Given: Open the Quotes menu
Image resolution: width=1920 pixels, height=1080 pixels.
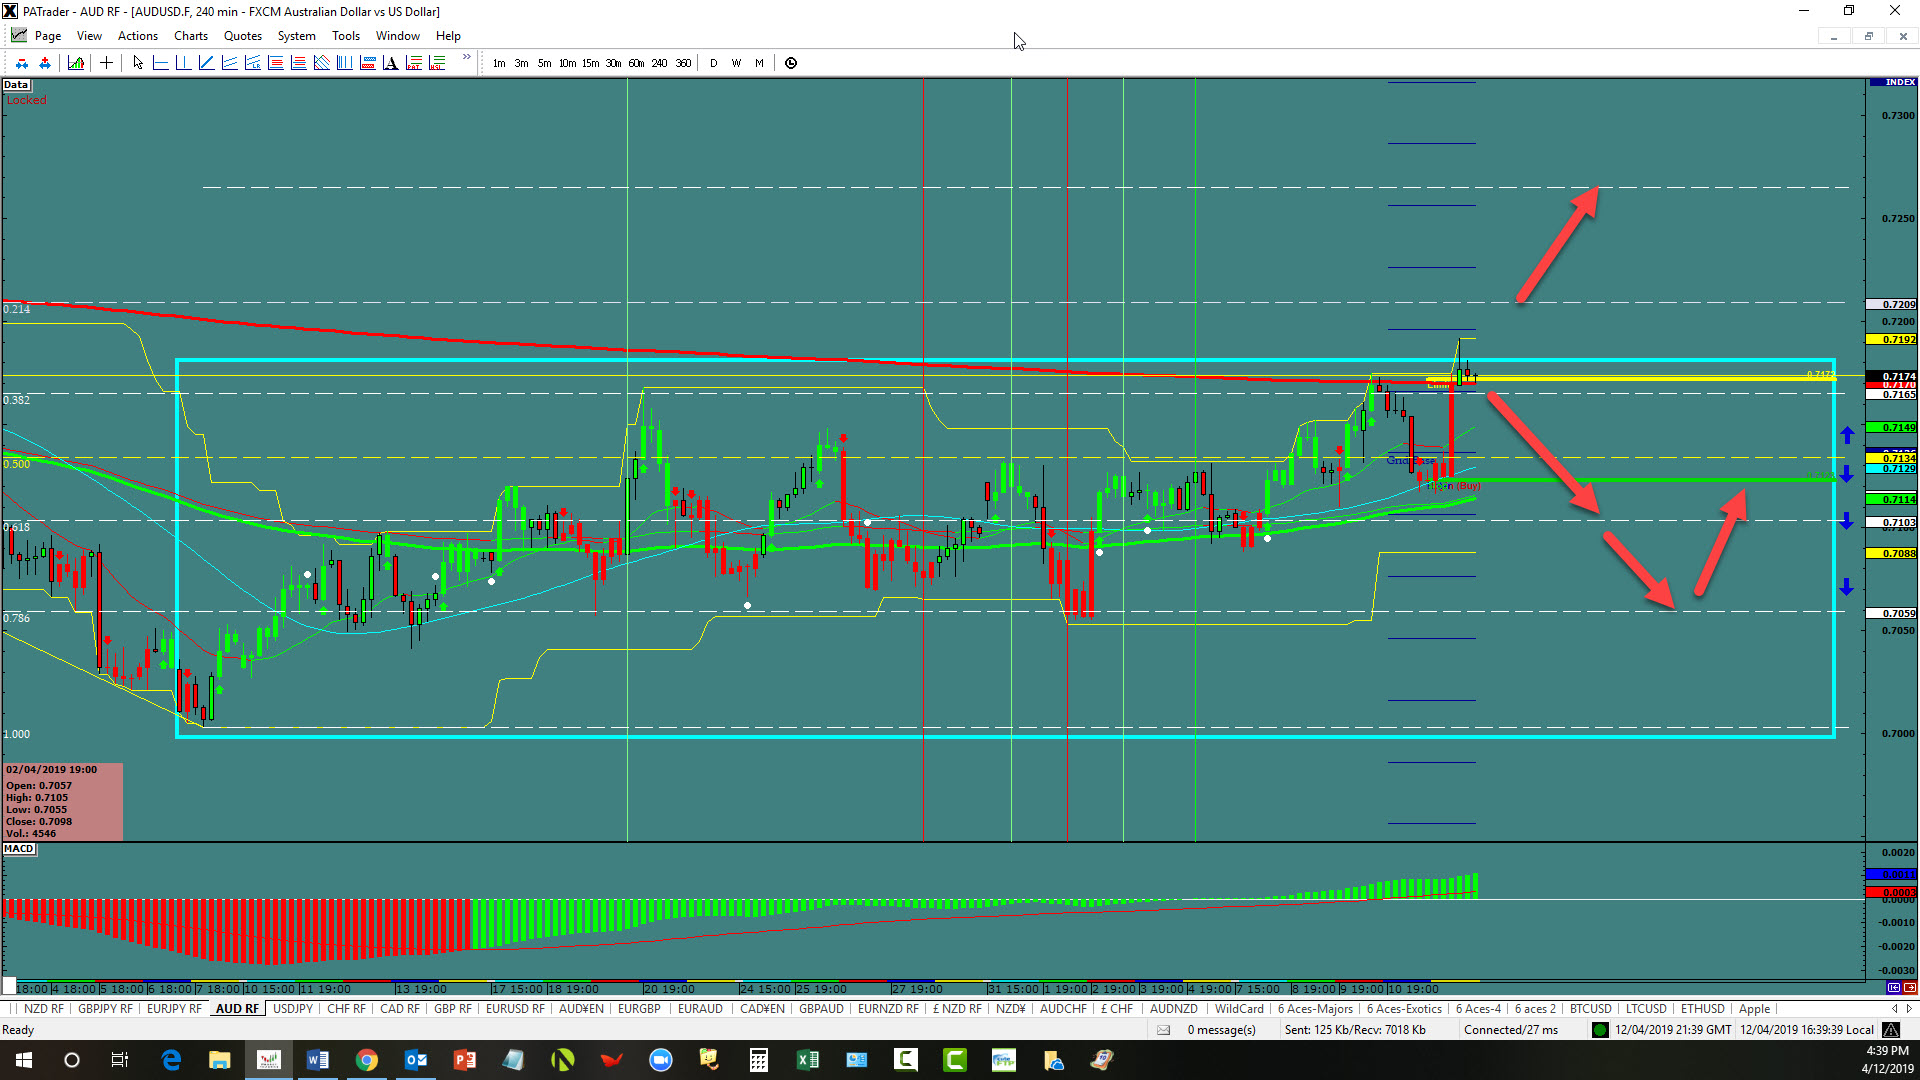Looking at the screenshot, I should (242, 36).
